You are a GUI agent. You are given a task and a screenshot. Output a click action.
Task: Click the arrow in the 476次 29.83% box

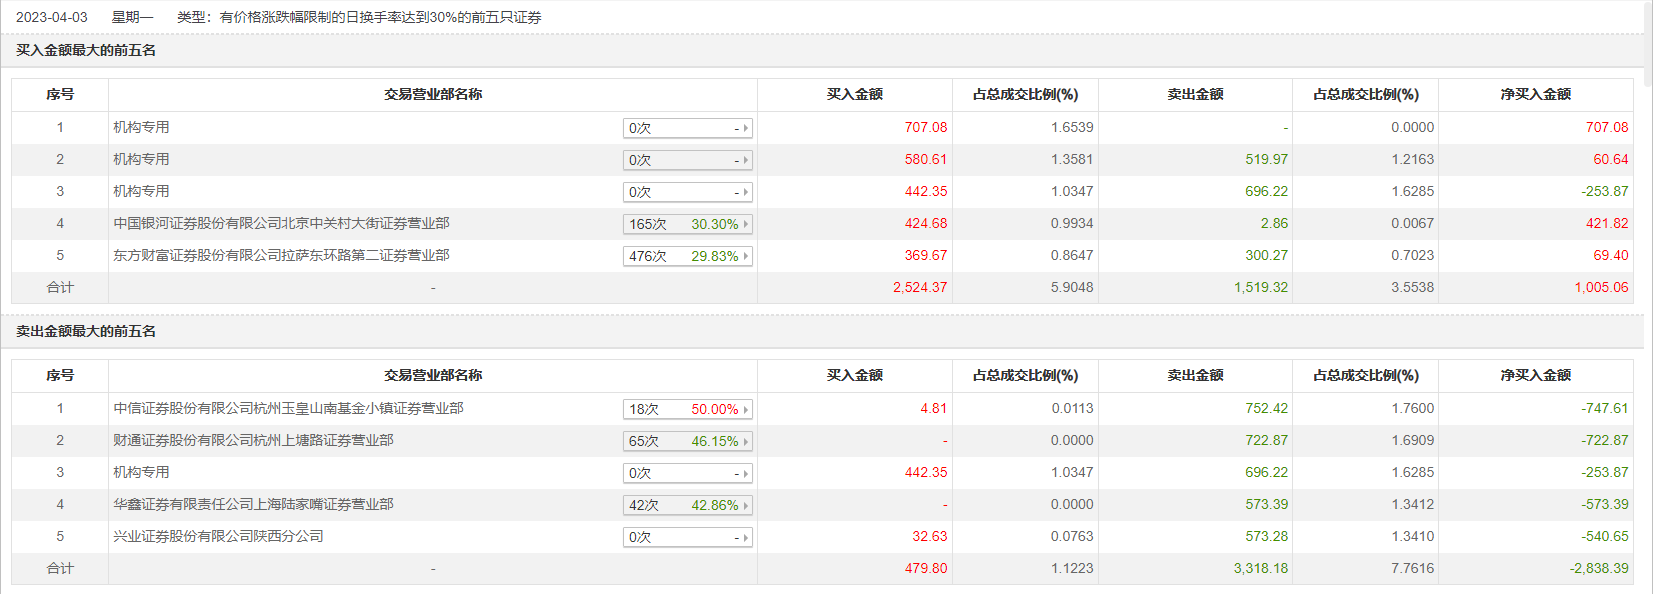[x=746, y=256]
